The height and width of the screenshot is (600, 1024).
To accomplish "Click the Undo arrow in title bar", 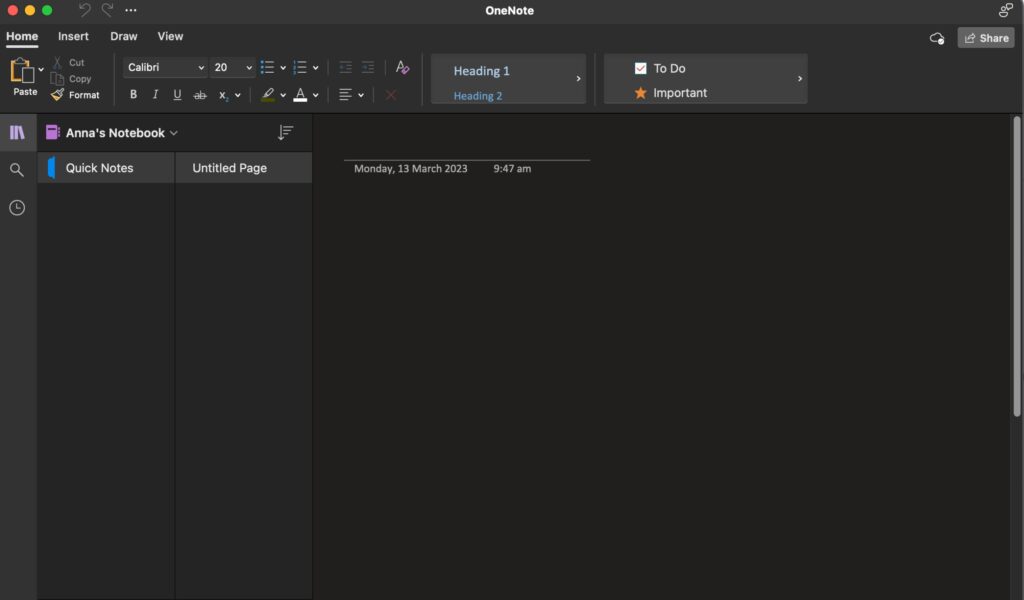I will click(84, 10).
